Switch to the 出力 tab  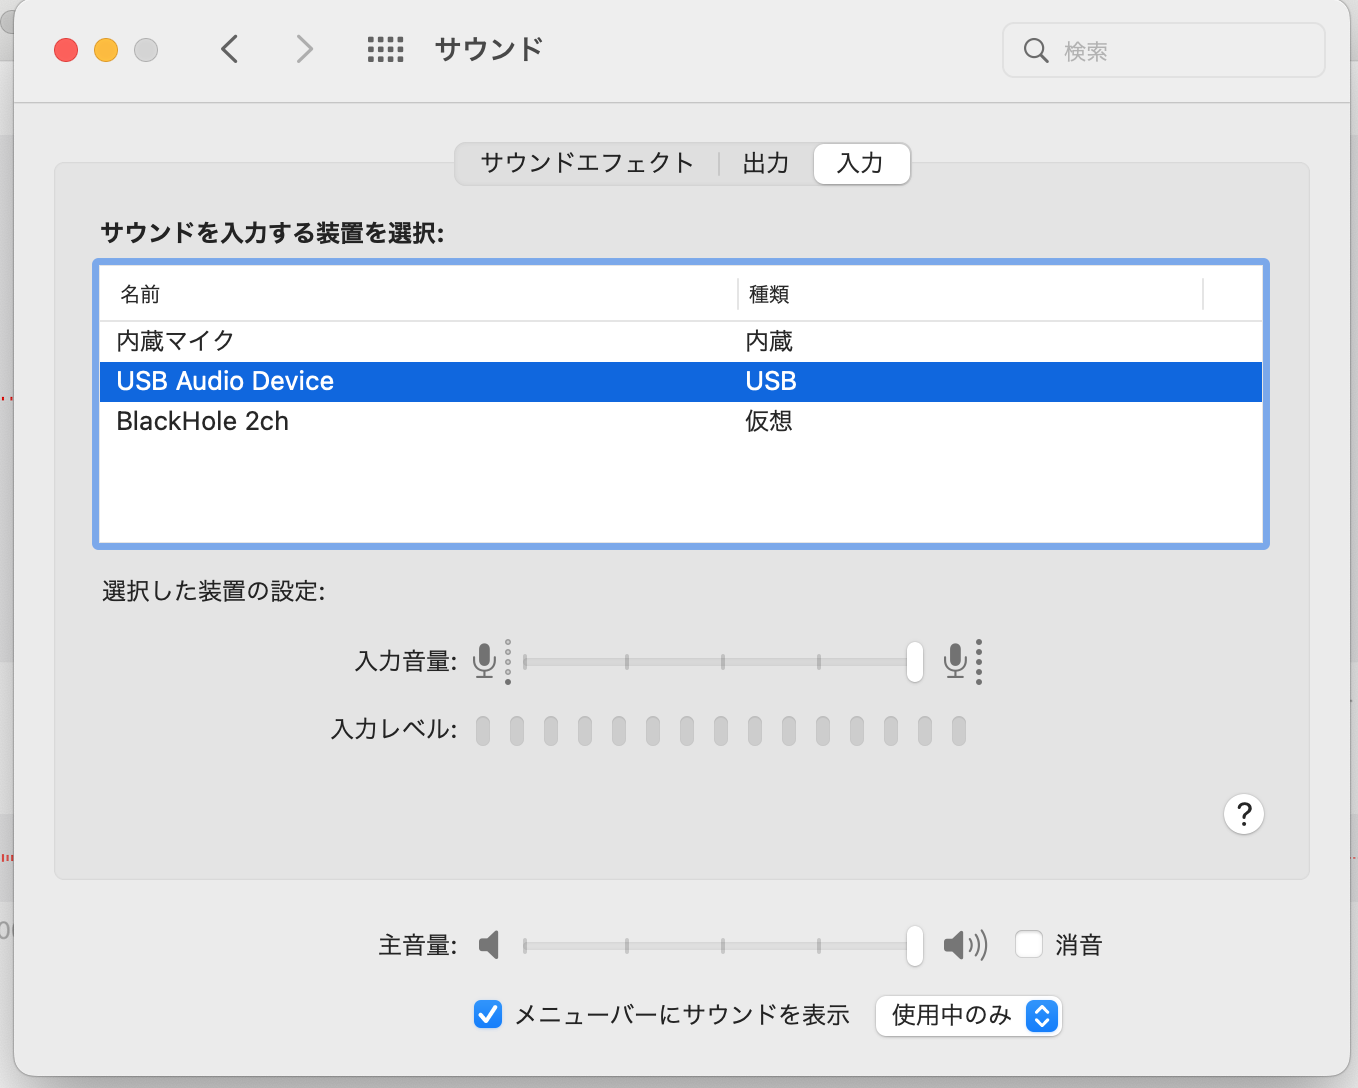tap(766, 164)
